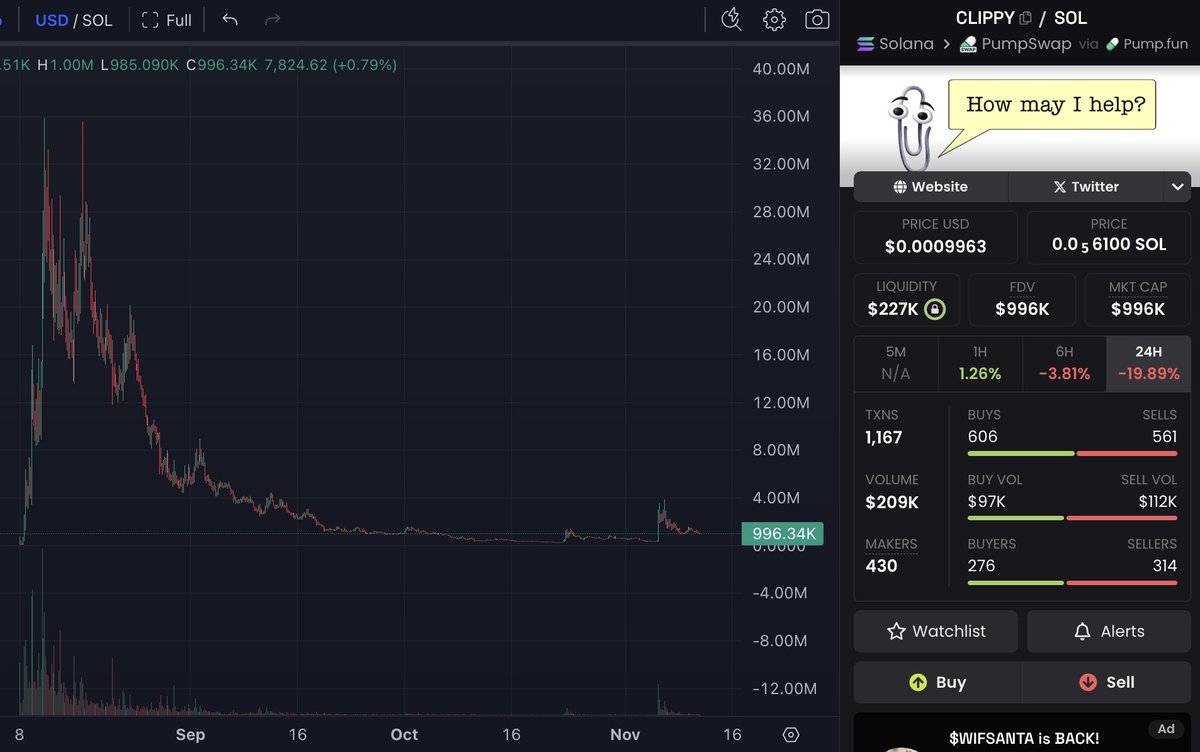1200x752 pixels.
Task: Open chart settings gear icon
Action: tap(774, 20)
